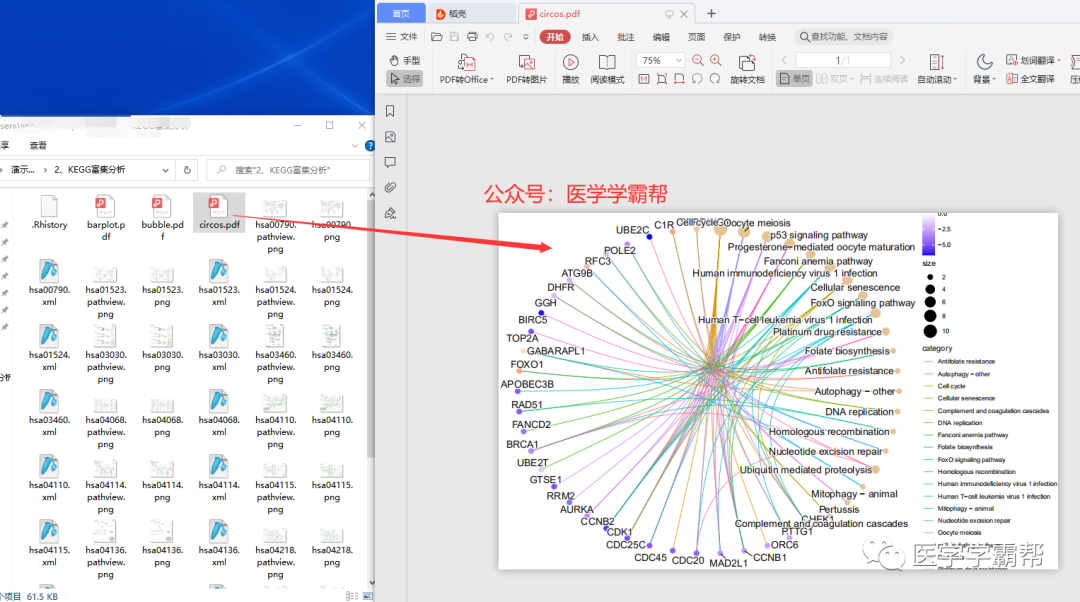Switch to the 页面 ribbon tab
The image size is (1080, 602).
tap(696, 37)
